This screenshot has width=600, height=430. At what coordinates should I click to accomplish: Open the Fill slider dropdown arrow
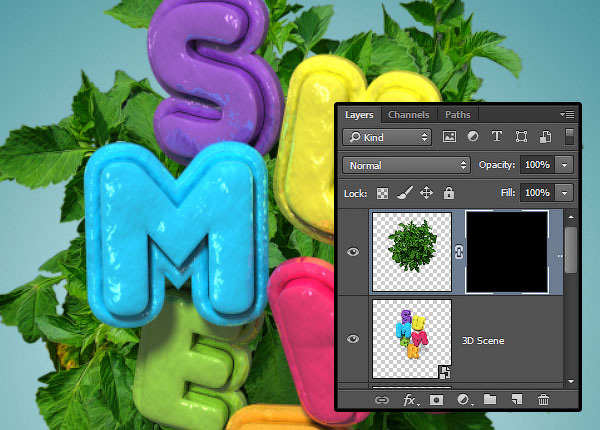pyautogui.click(x=564, y=193)
